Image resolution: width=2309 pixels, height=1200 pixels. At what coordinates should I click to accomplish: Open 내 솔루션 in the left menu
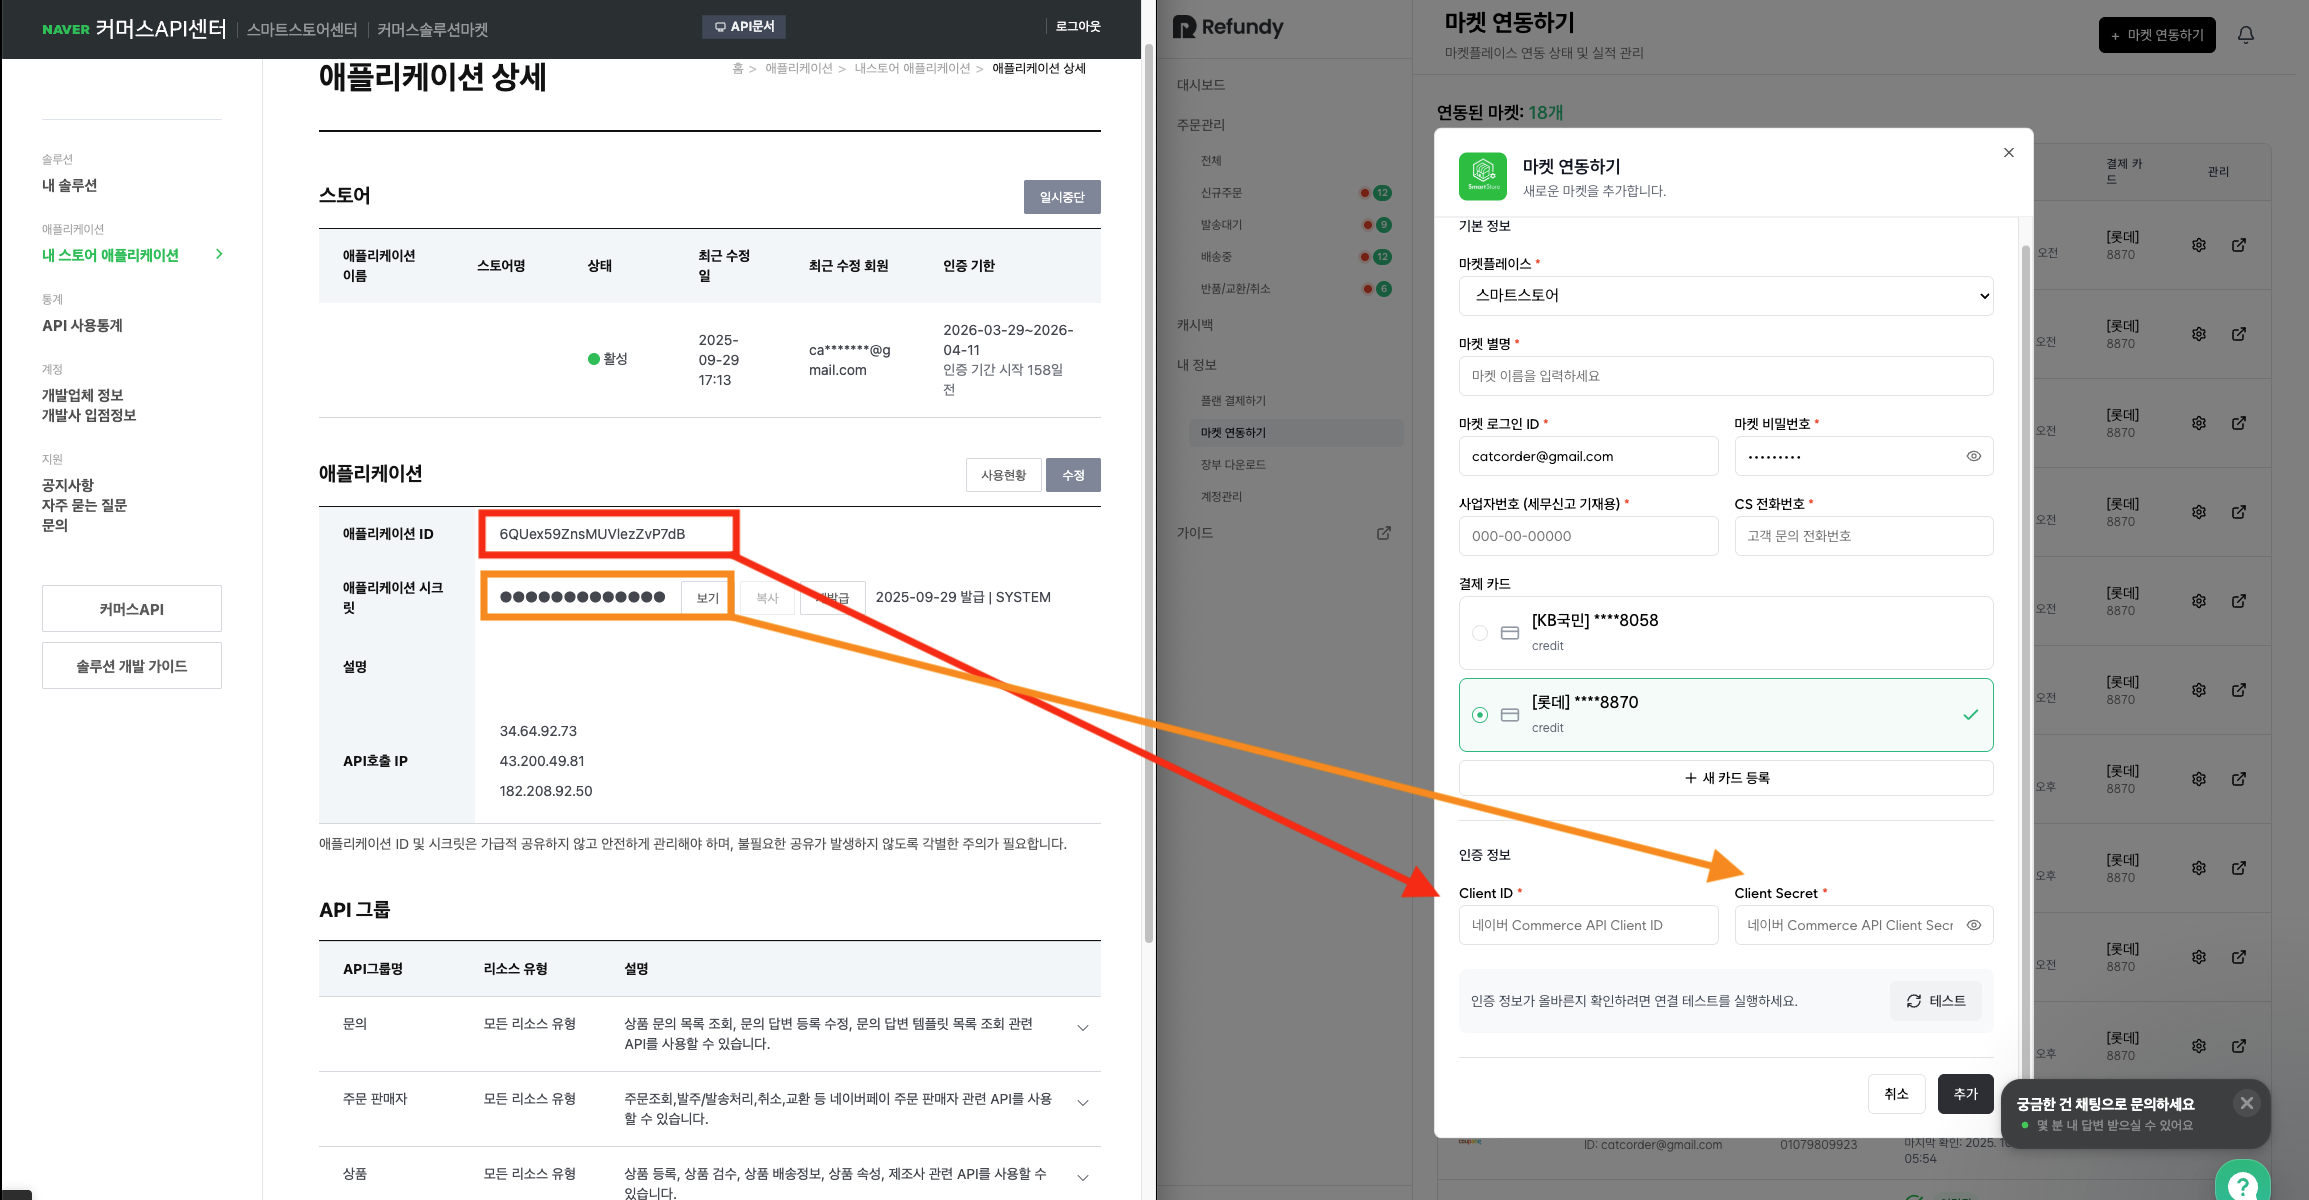tap(70, 185)
